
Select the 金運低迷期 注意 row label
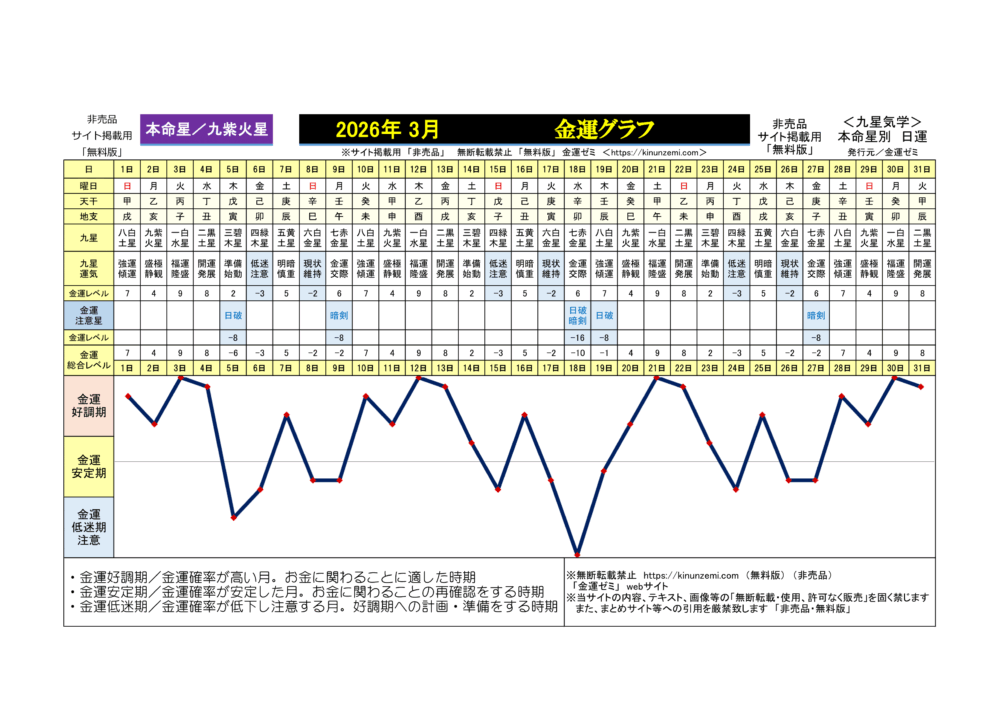tap(89, 526)
